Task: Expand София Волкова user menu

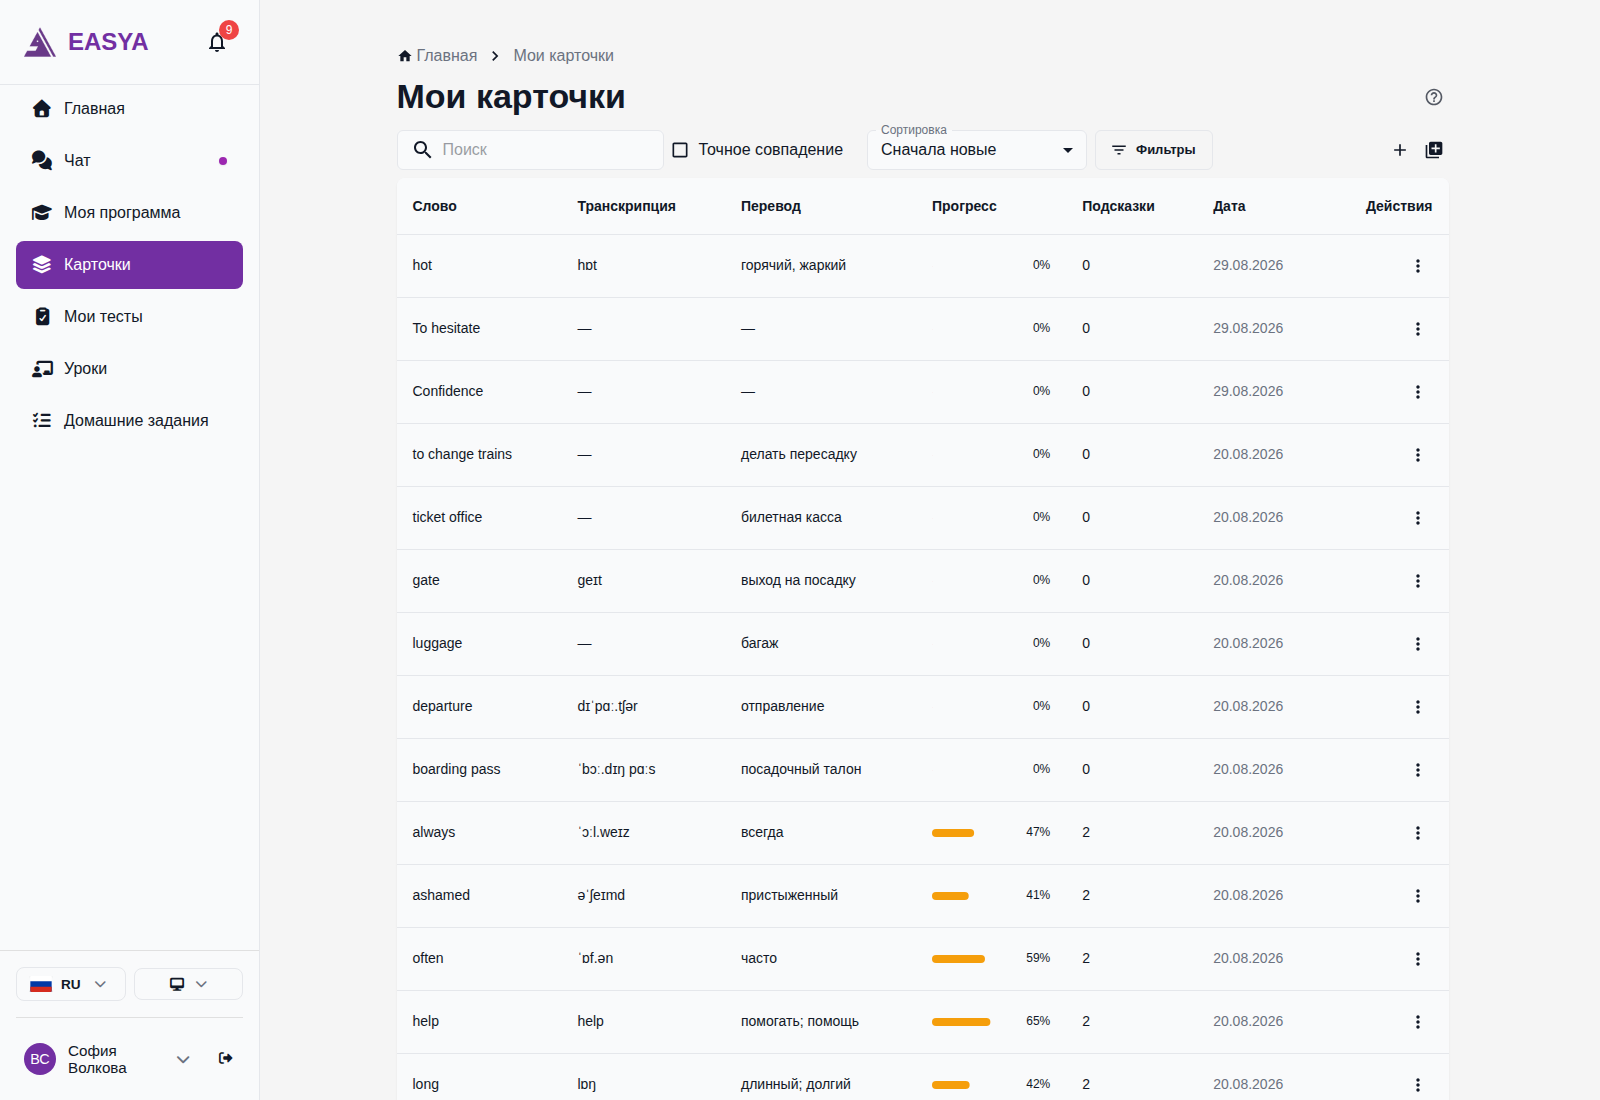Action: tap(183, 1059)
